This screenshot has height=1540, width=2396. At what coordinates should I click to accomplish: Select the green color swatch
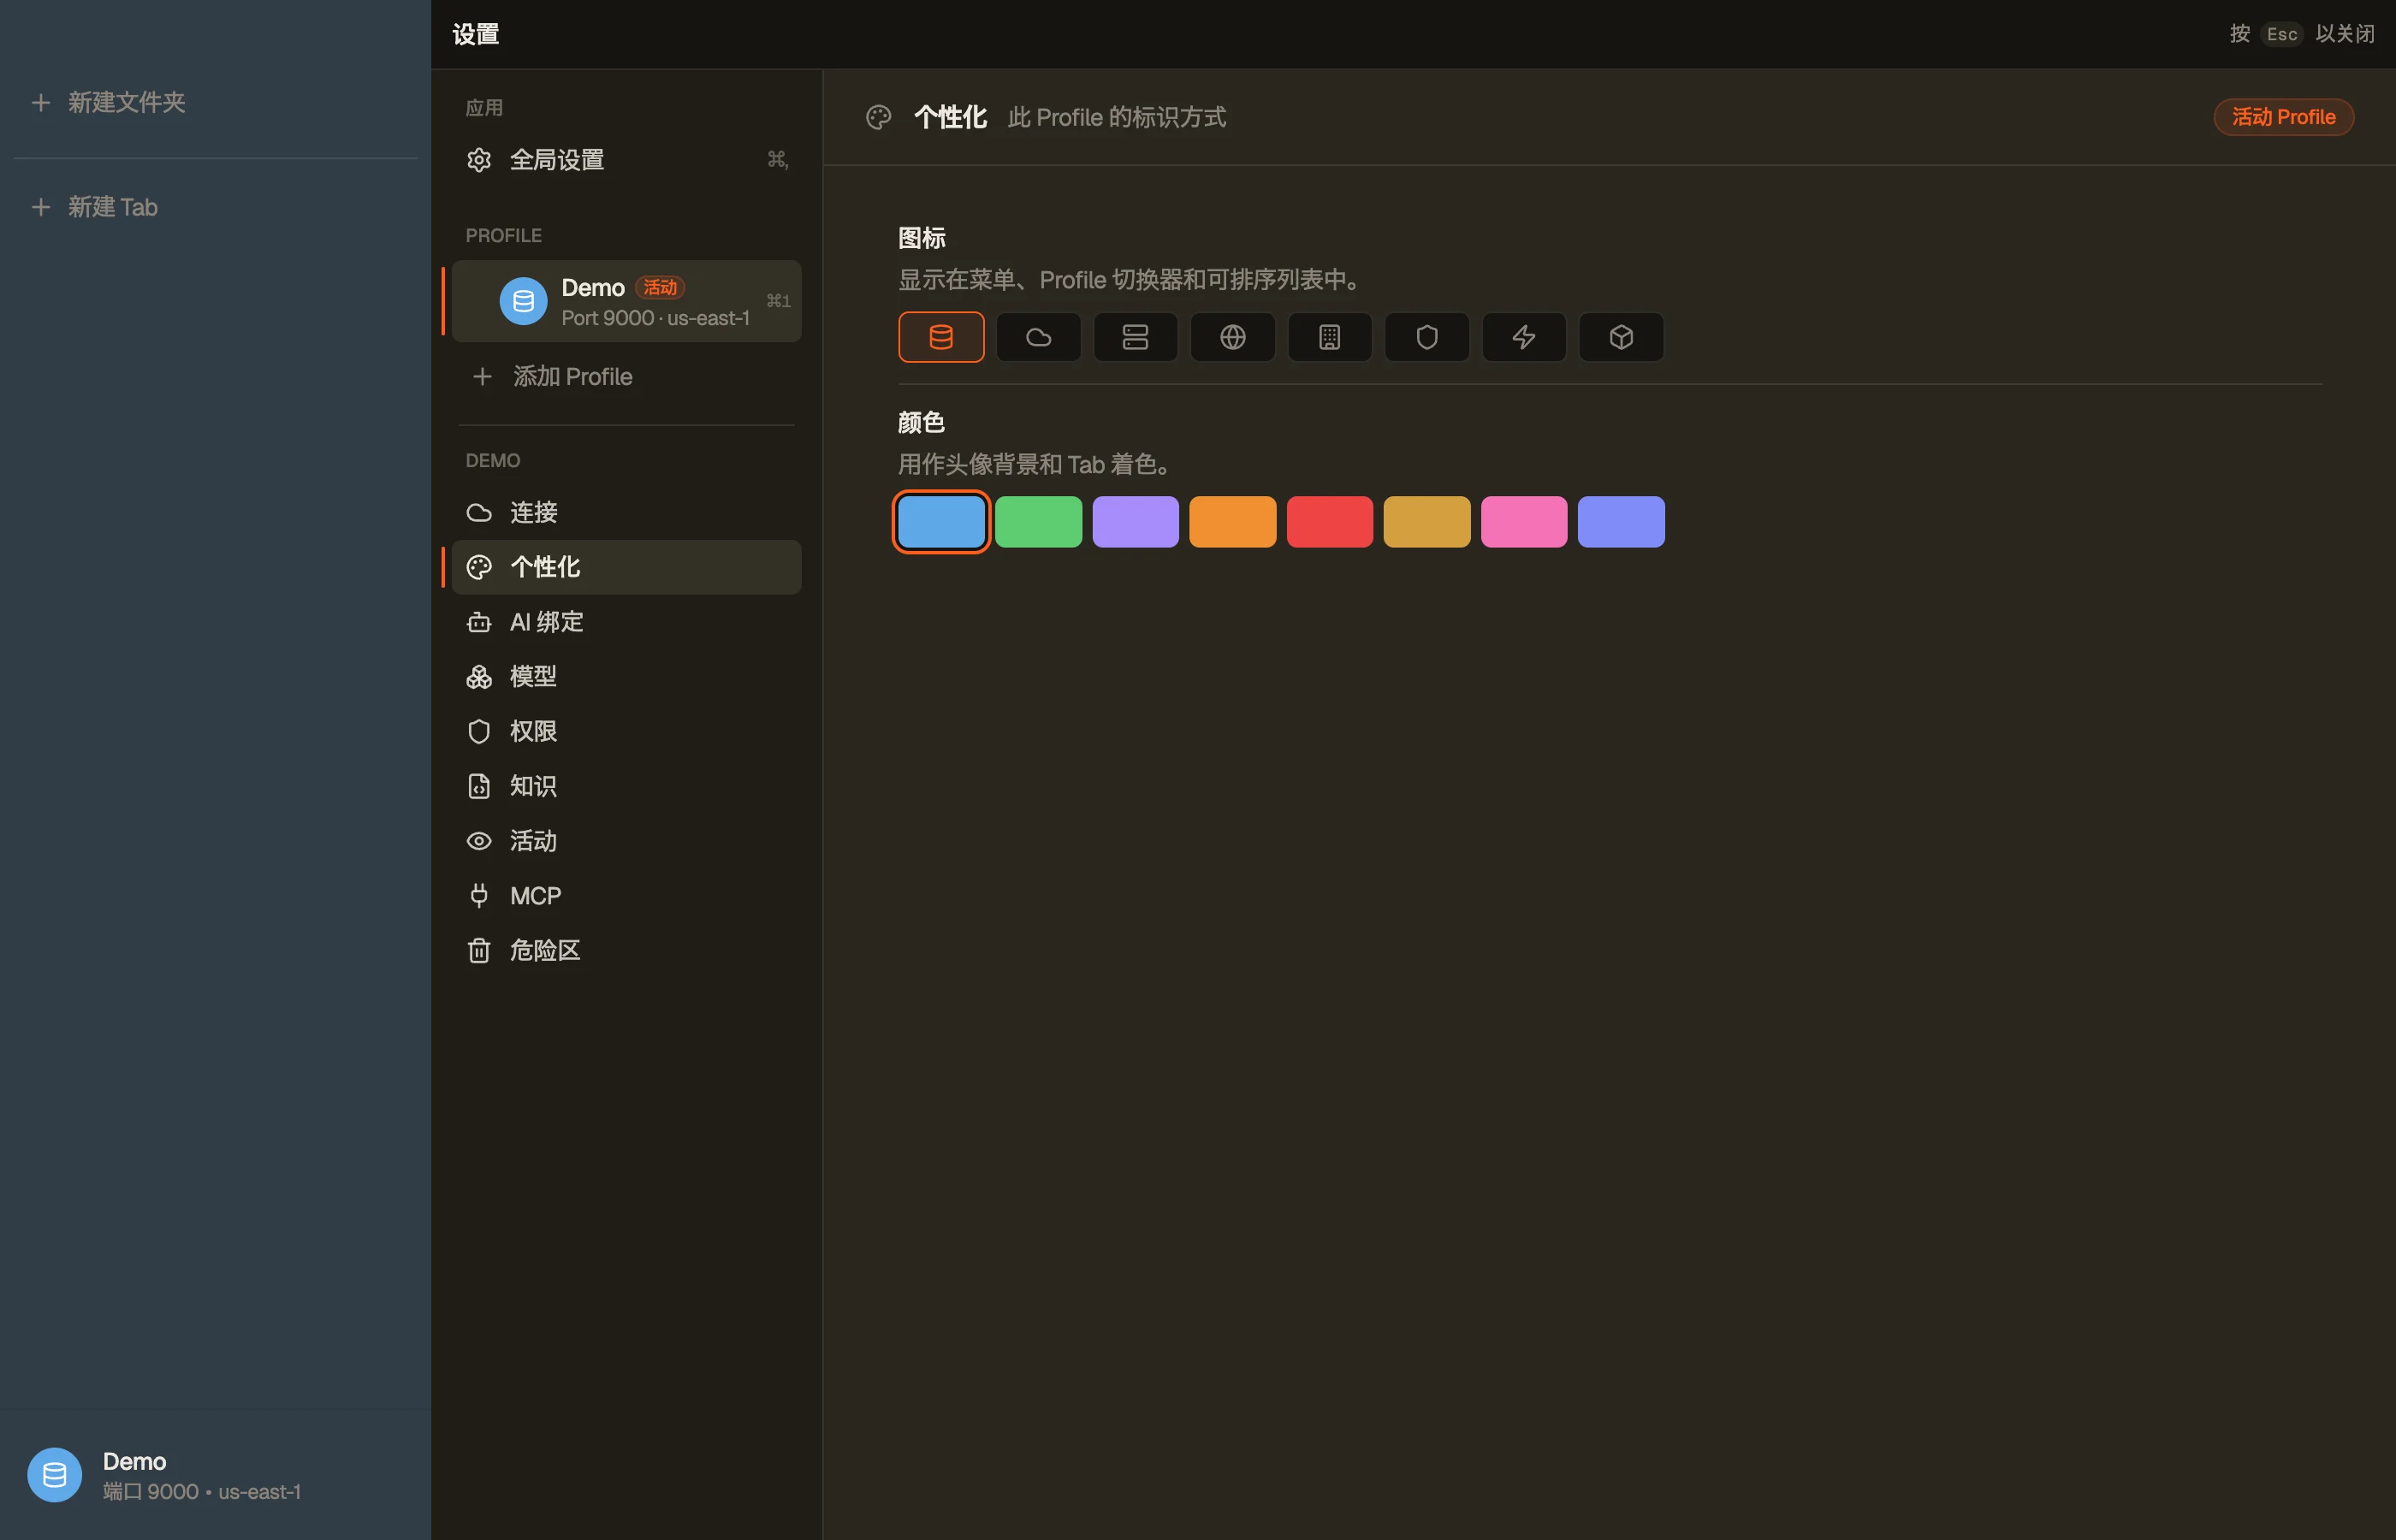pos(1038,521)
